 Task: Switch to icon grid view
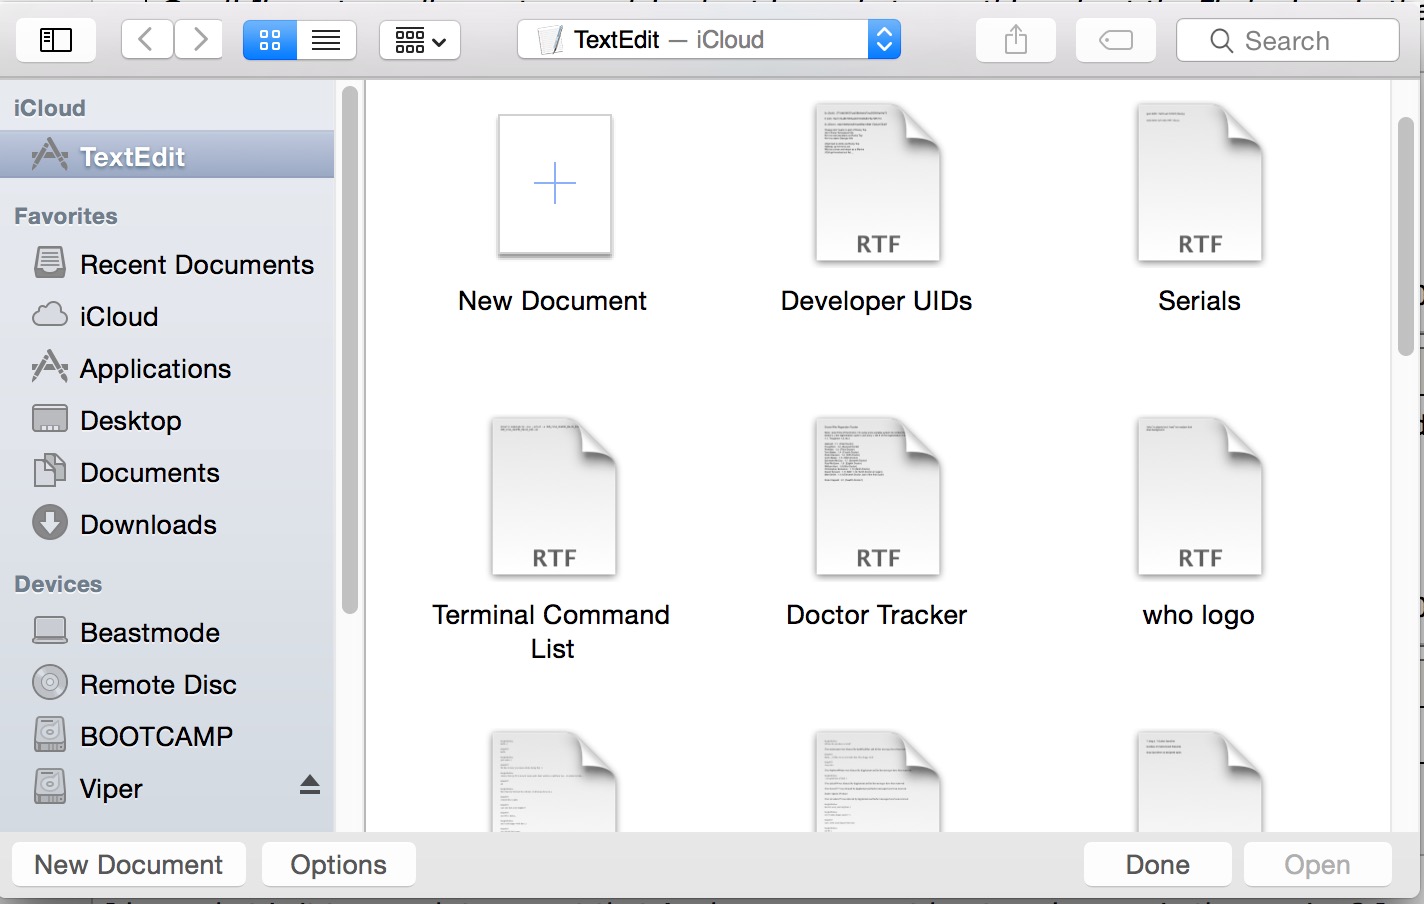click(270, 40)
